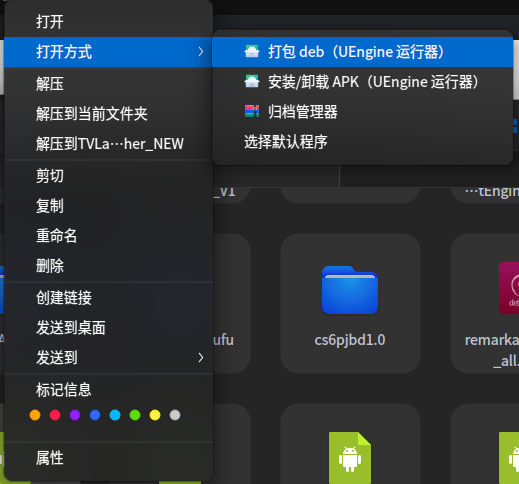
Task: Click UEngine icon beside 打包 deb entry
Action: 252,52
